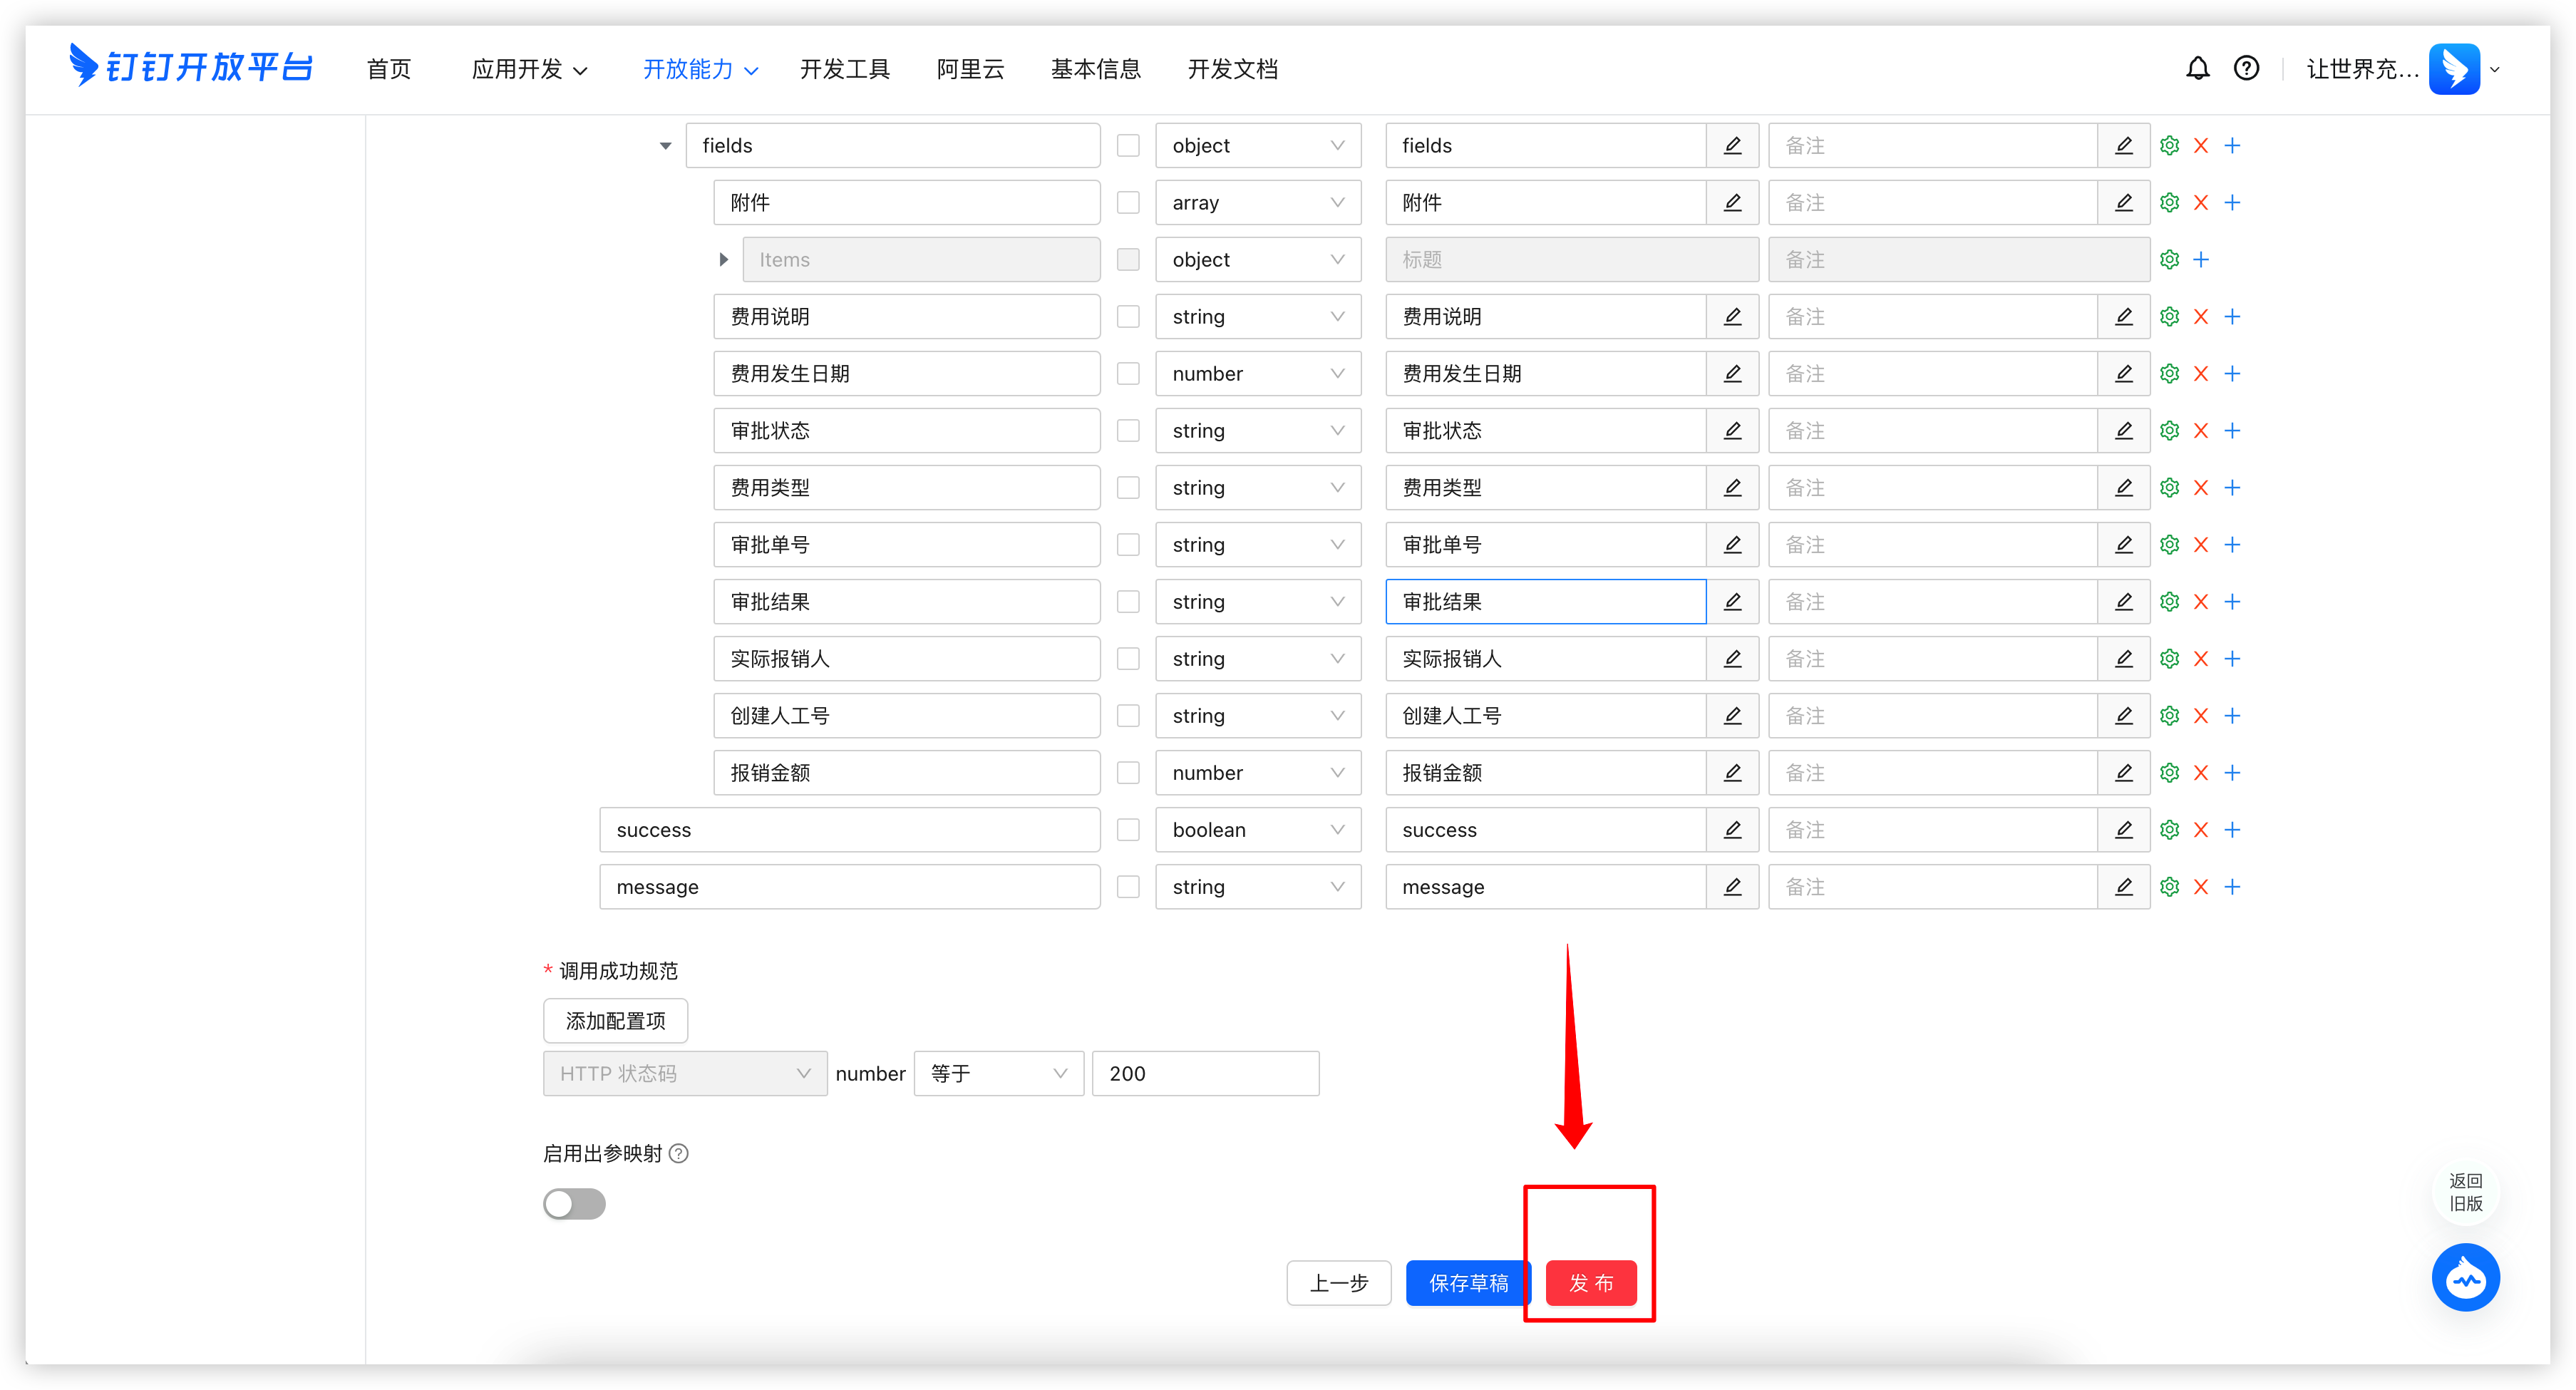Toggle the 启用出参映射 switch

(574, 1204)
